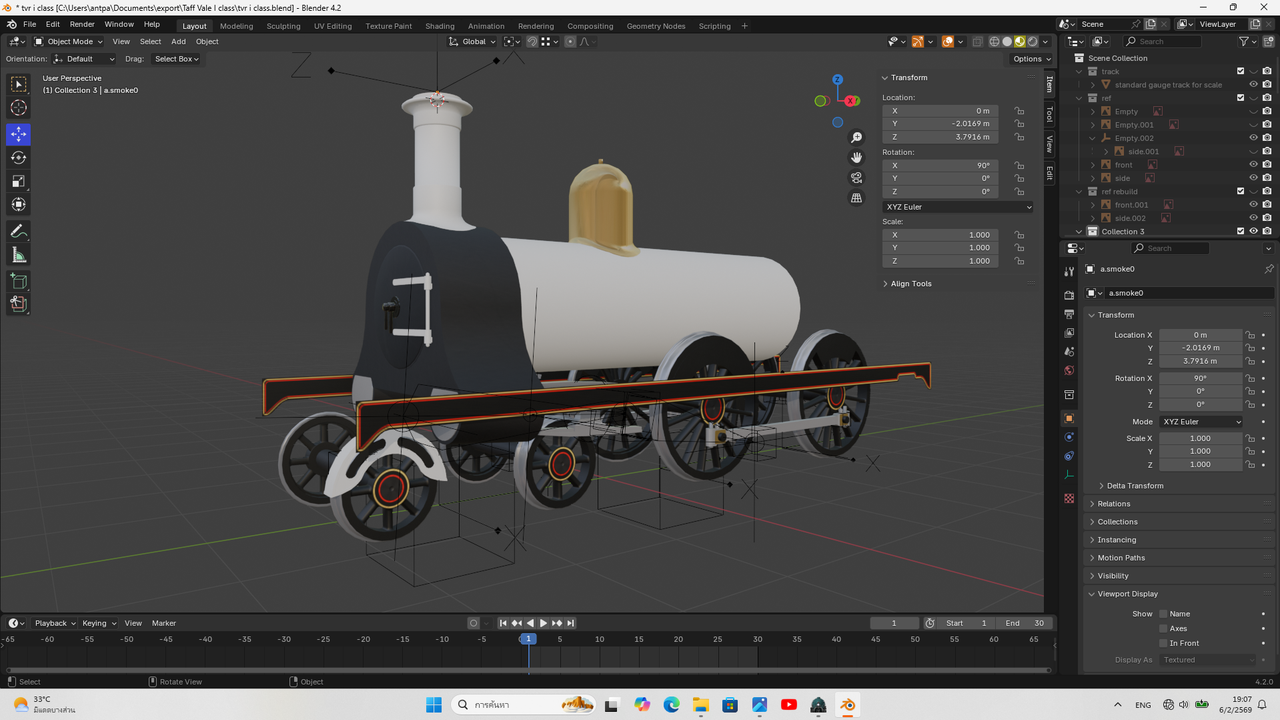
Task: Jump to the timeline end frame button
Action: point(570,623)
